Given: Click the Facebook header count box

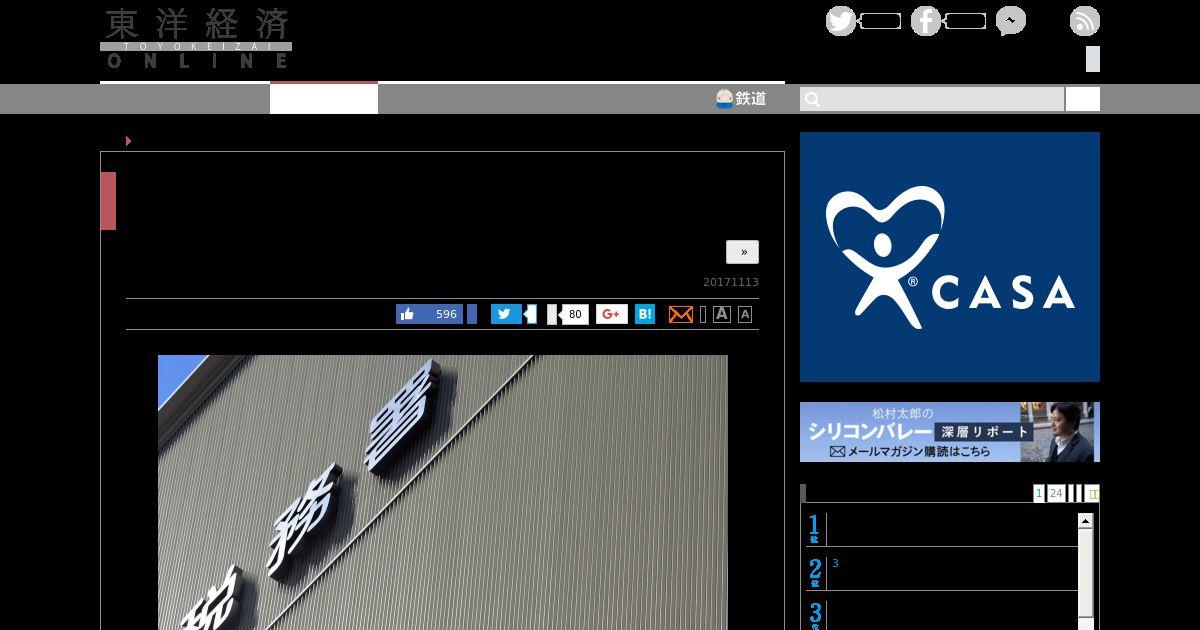Looking at the screenshot, I should pyautogui.click(x=965, y=21).
